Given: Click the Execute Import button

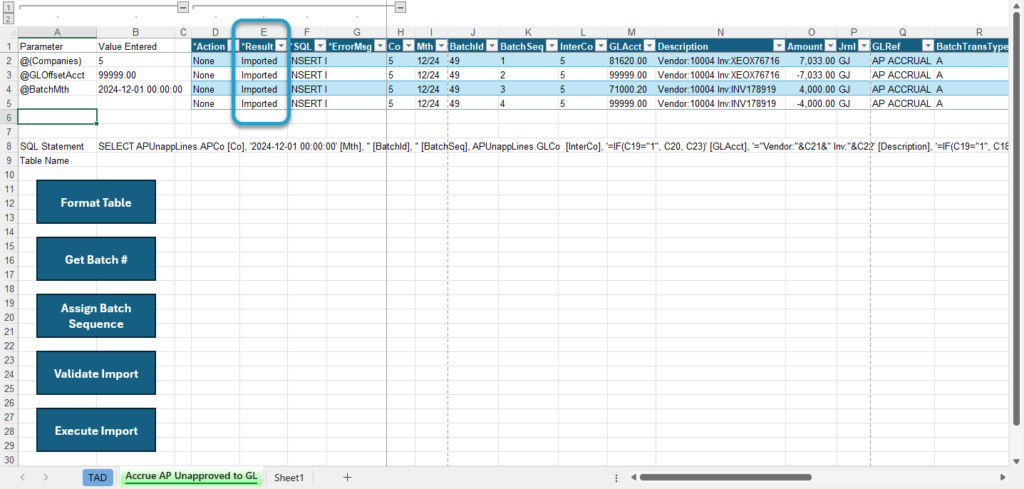Looking at the screenshot, I should pos(96,430).
